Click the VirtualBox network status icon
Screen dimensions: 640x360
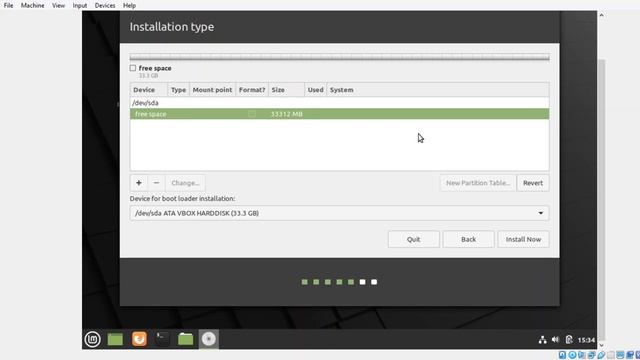(591, 355)
